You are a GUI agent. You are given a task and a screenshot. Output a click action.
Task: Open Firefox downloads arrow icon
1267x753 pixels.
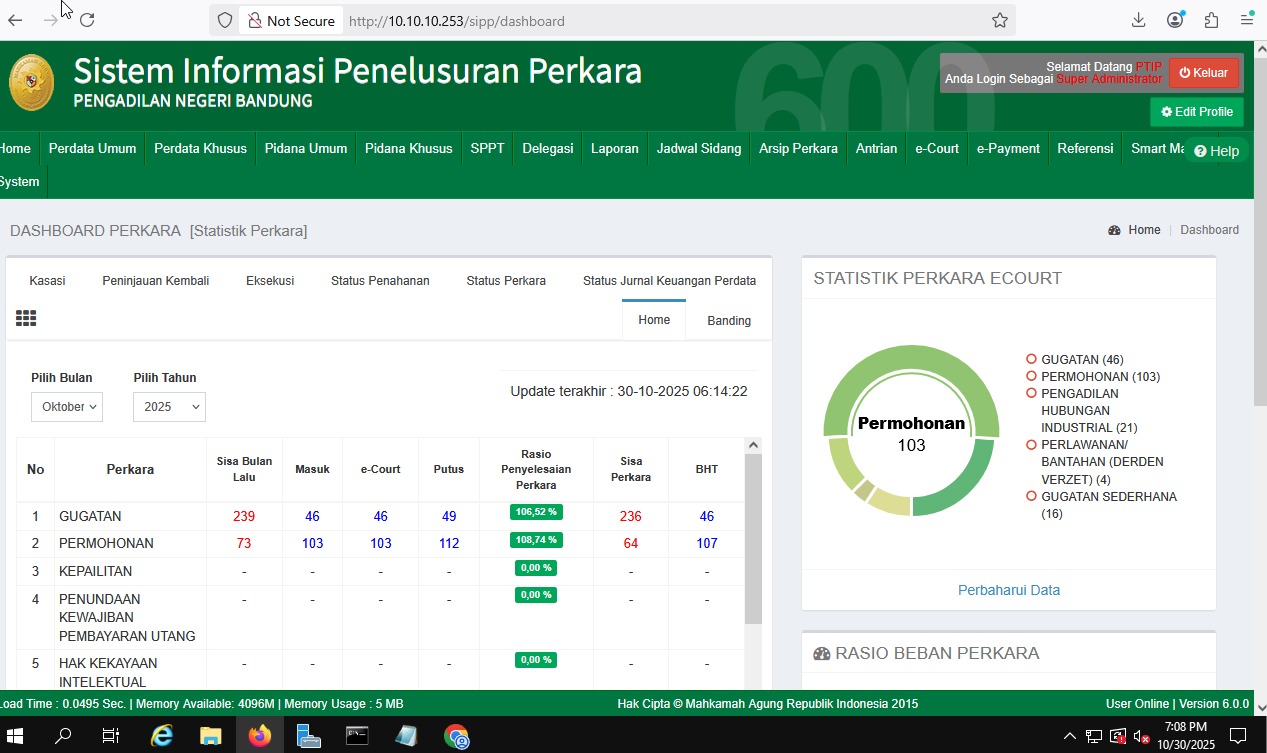point(1138,20)
